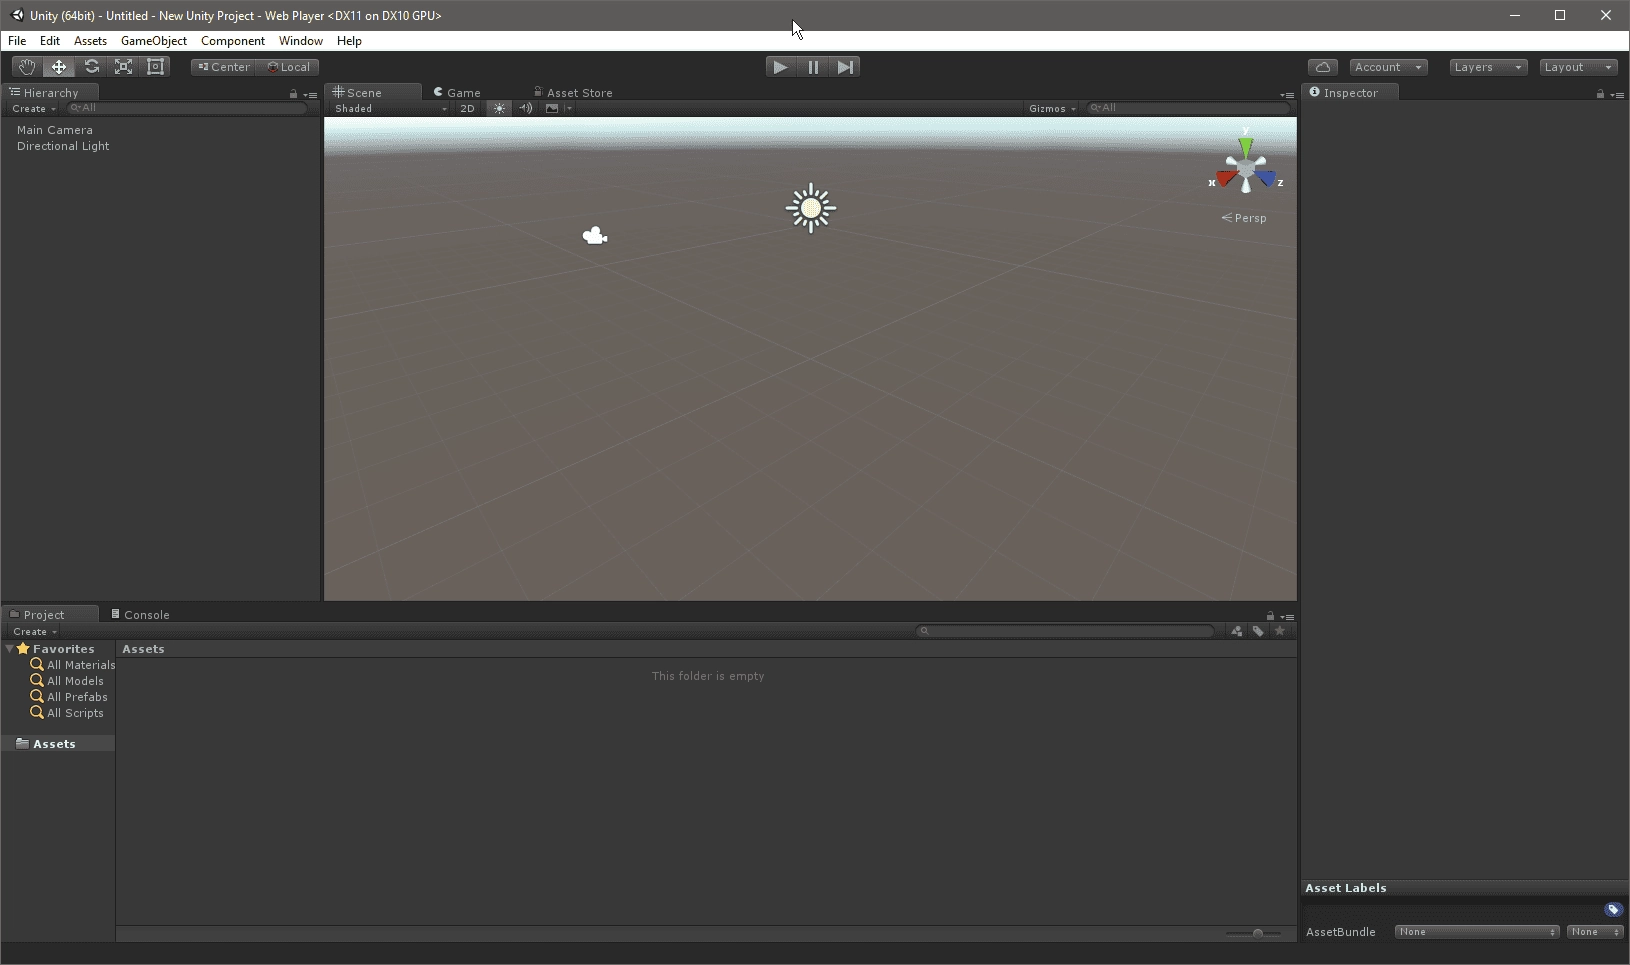Click the blue Asset Labels tag icon

(1613, 909)
